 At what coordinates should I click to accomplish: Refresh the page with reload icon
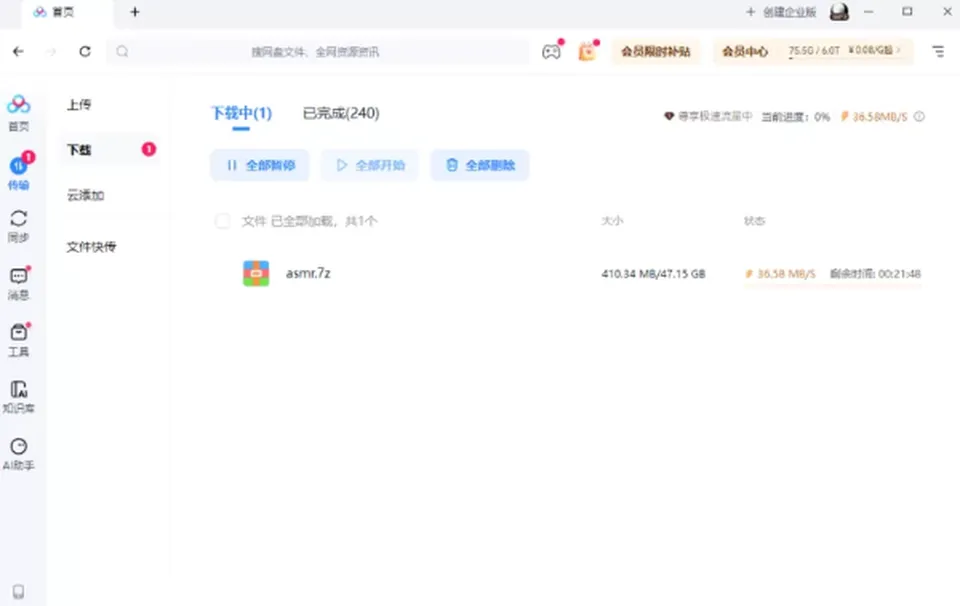point(85,51)
